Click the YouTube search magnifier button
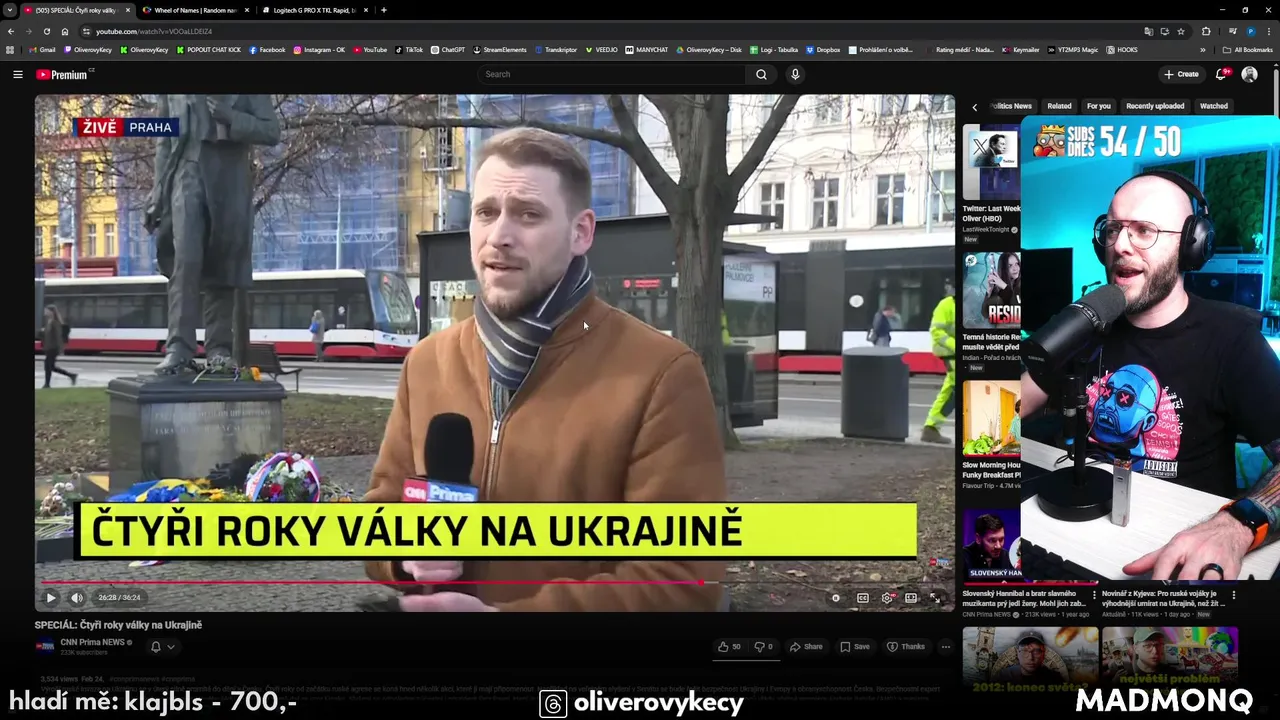The height and width of the screenshot is (720, 1280). pyautogui.click(x=761, y=74)
